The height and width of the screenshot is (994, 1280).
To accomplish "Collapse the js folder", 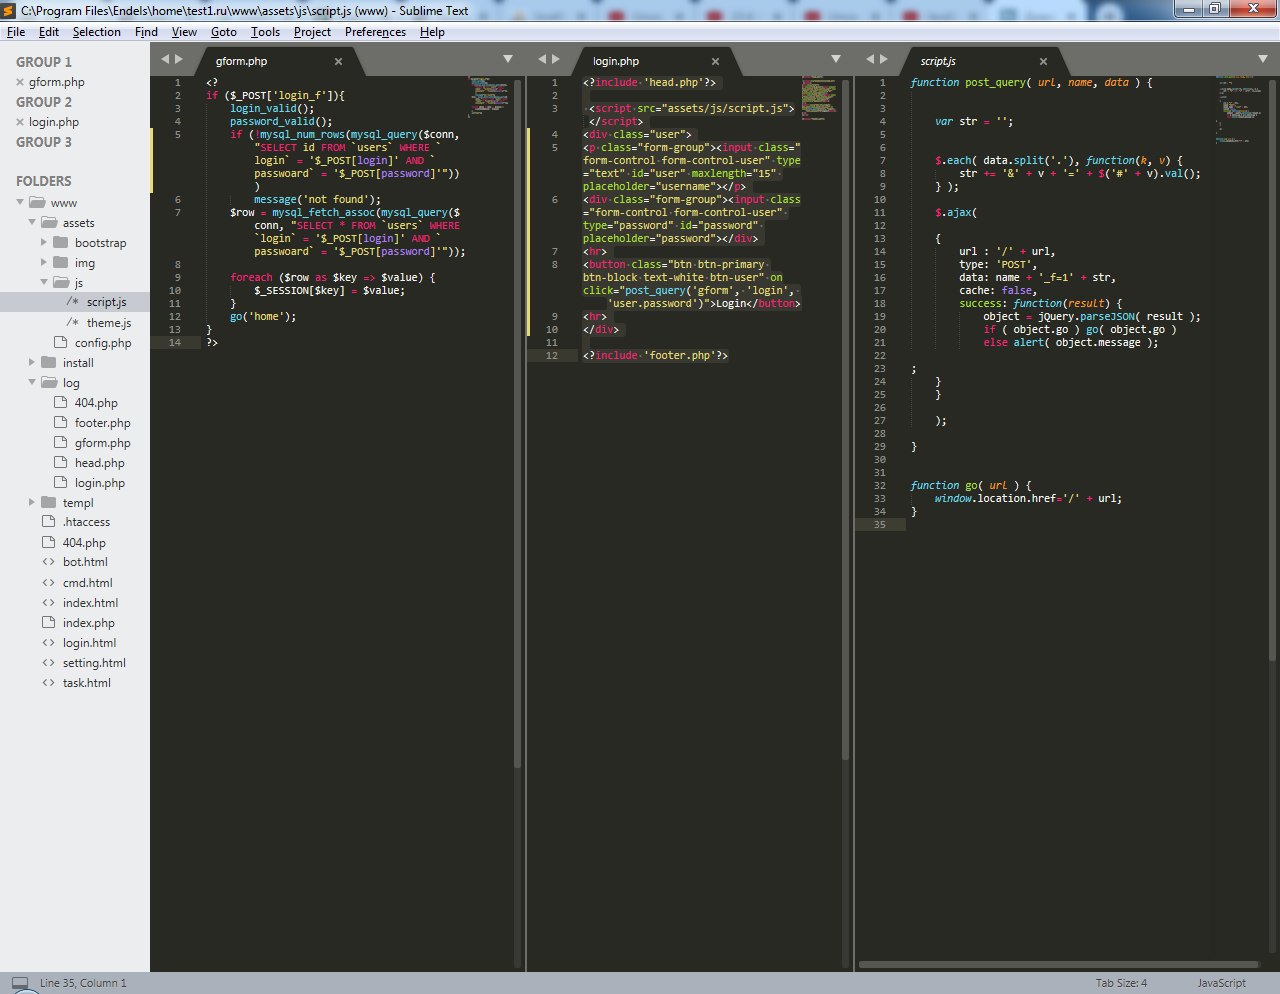I will pos(44,282).
